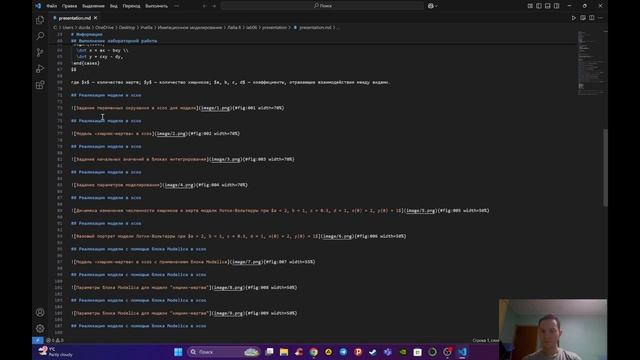
Task: Open the Accounts menu icon
Action: (40, 312)
